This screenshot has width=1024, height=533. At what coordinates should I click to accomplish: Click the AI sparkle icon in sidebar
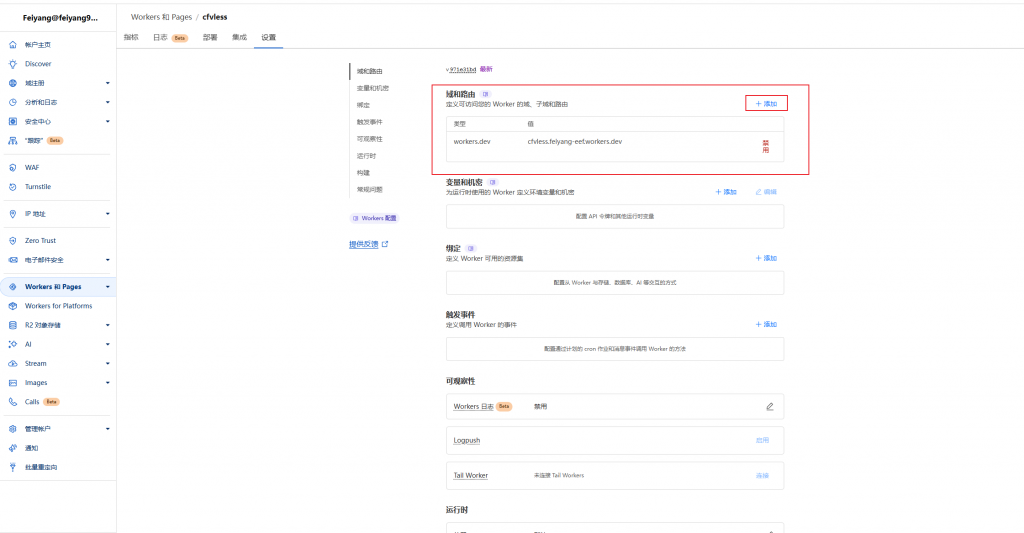click(12, 344)
